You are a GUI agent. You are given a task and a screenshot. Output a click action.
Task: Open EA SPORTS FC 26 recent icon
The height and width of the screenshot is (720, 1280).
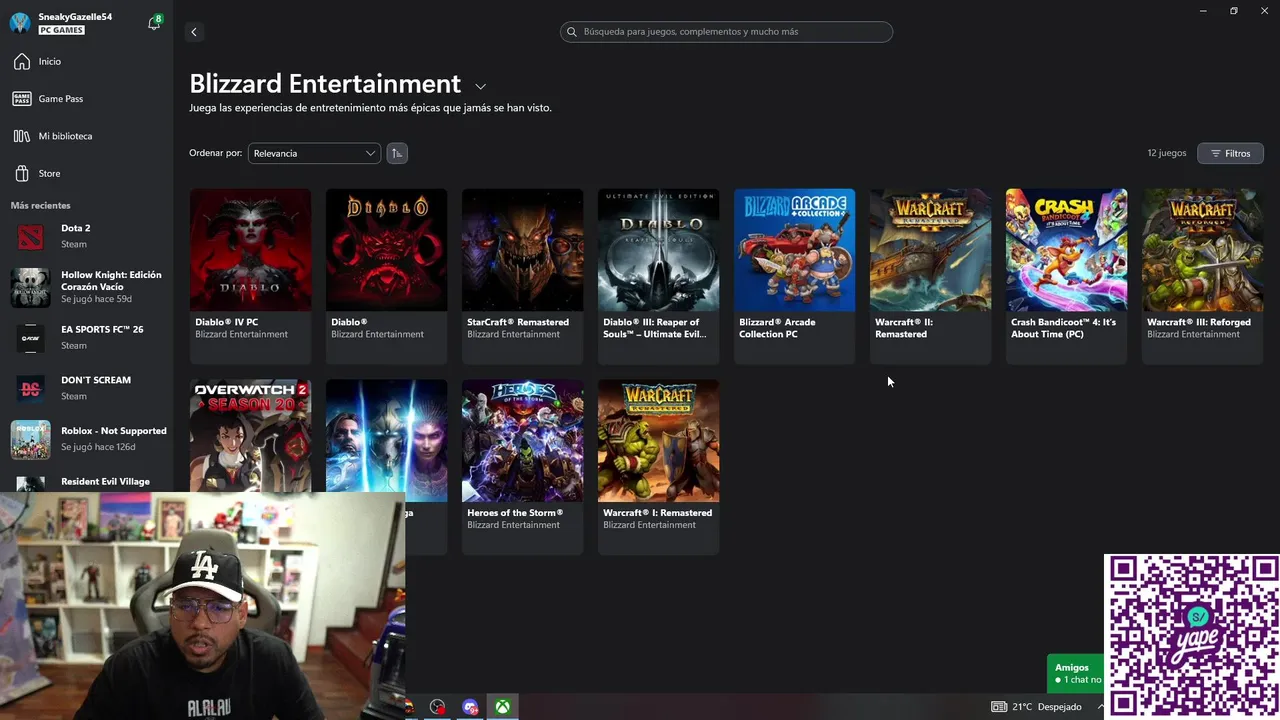(30, 338)
